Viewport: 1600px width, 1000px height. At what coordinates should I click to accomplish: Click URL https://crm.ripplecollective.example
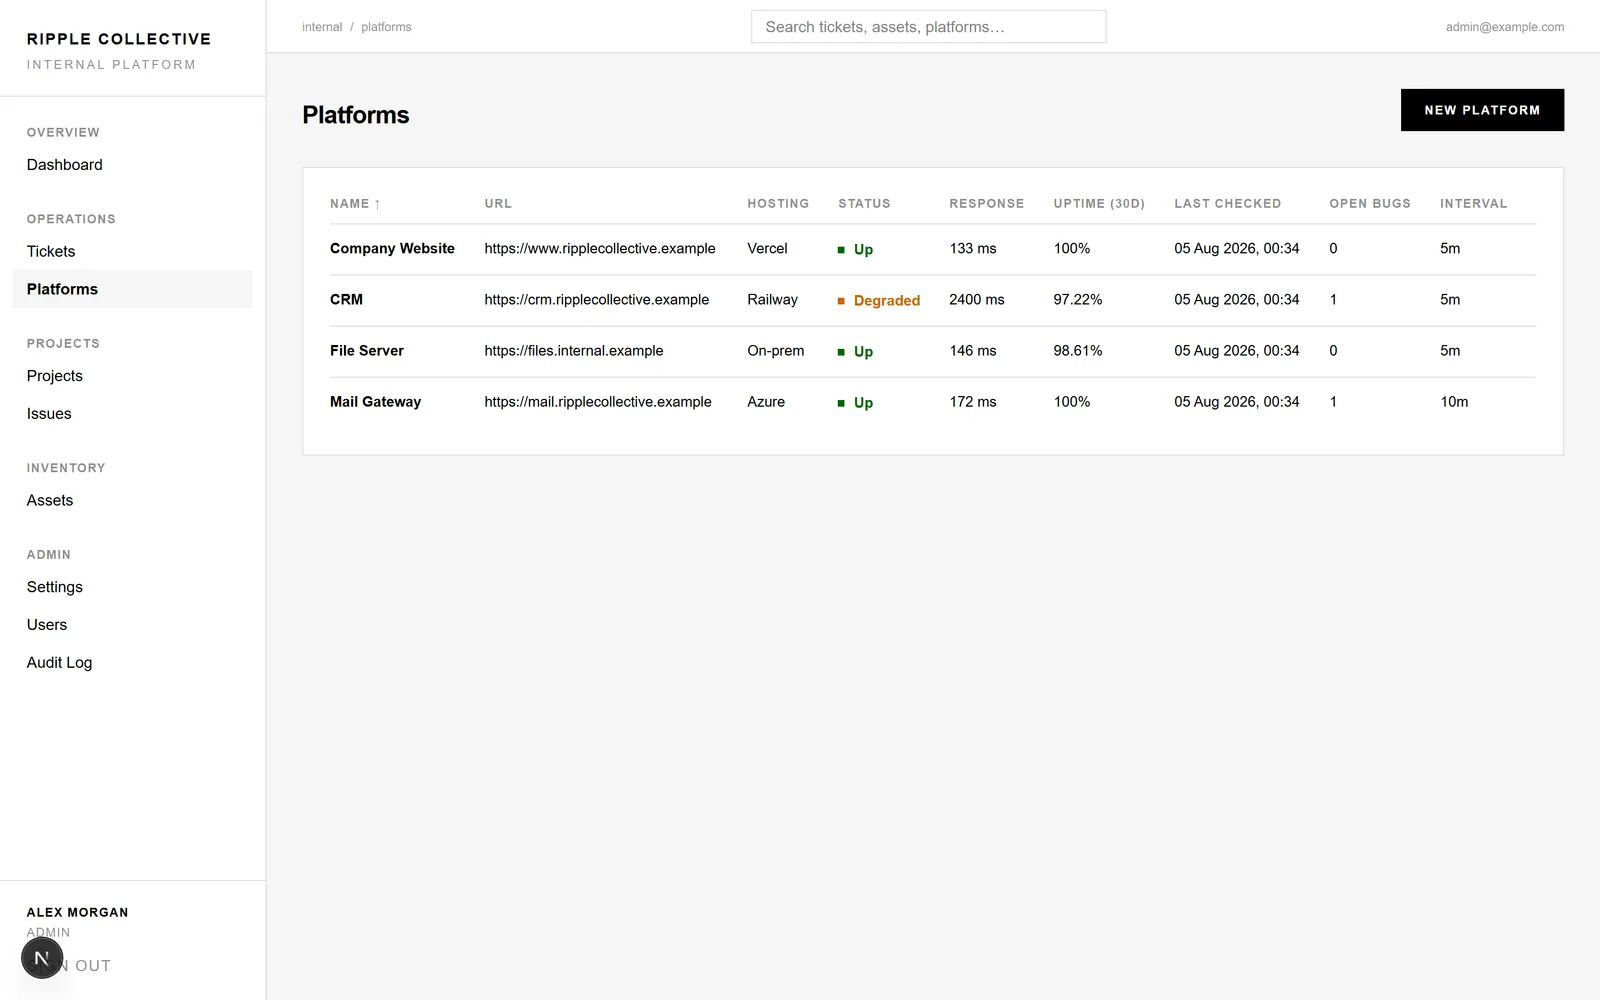point(597,300)
